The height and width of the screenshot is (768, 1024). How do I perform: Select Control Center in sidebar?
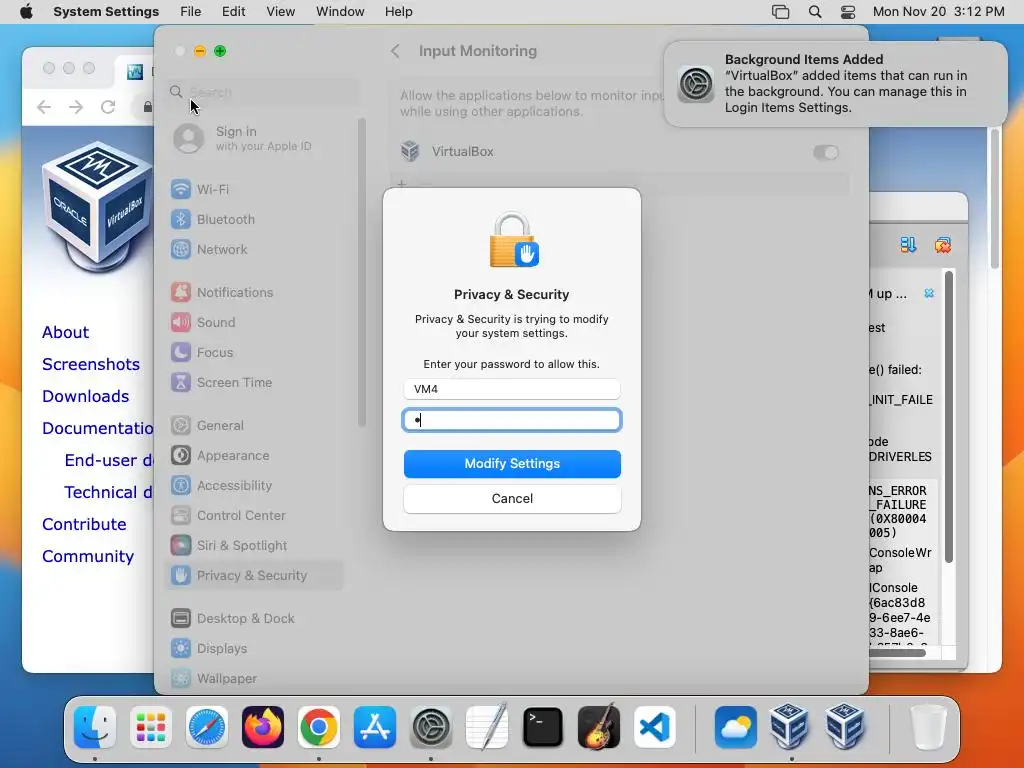[255, 516]
